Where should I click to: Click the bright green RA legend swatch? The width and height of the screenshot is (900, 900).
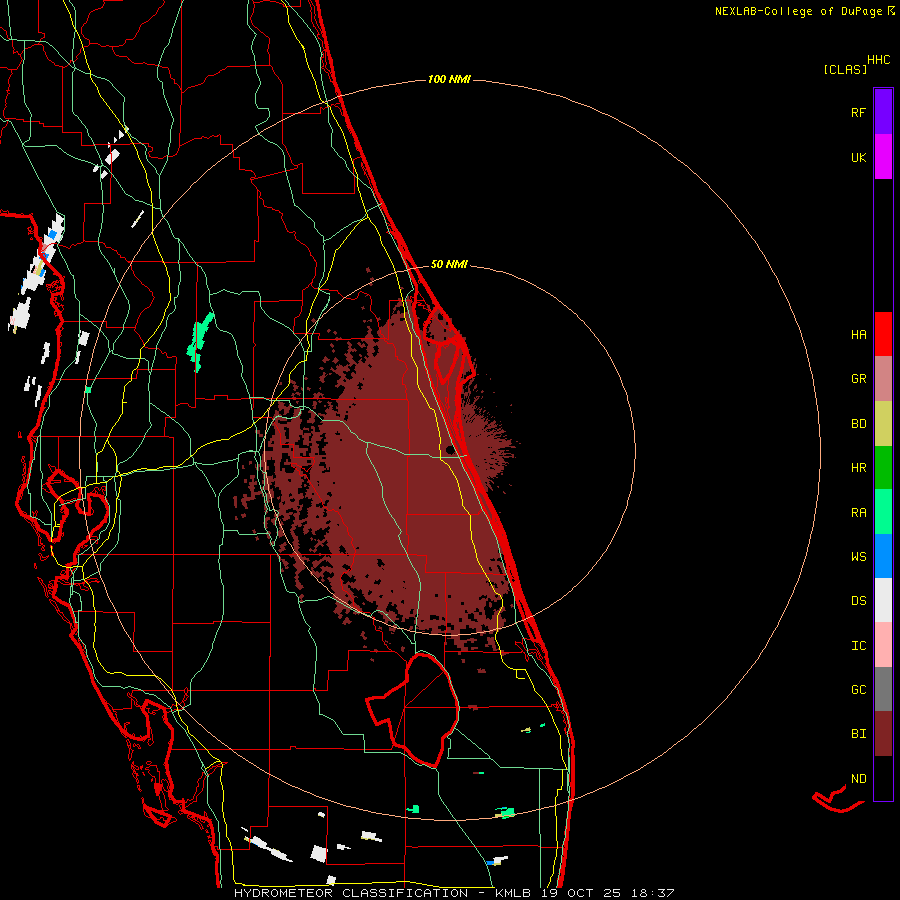click(x=883, y=512)
